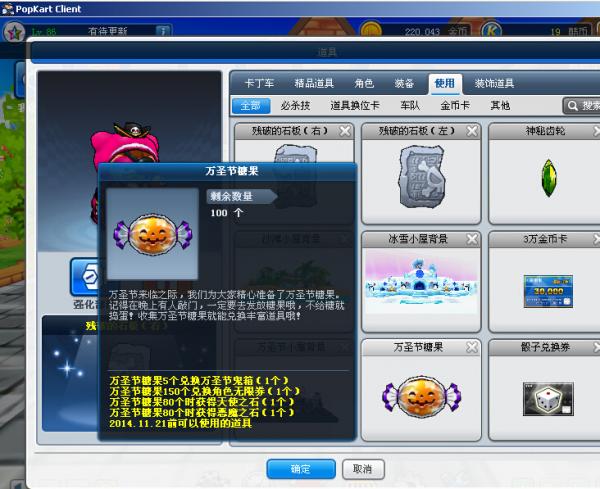Click the blue K coin icon
The height and width of the screenshot is (489, 600).
(491, 30)
